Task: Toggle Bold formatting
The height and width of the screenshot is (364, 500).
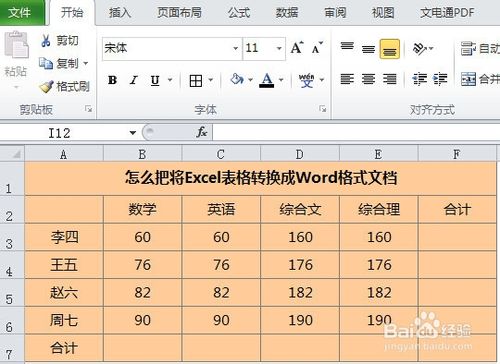Action: pyautogui.click(x=112, y=80)
